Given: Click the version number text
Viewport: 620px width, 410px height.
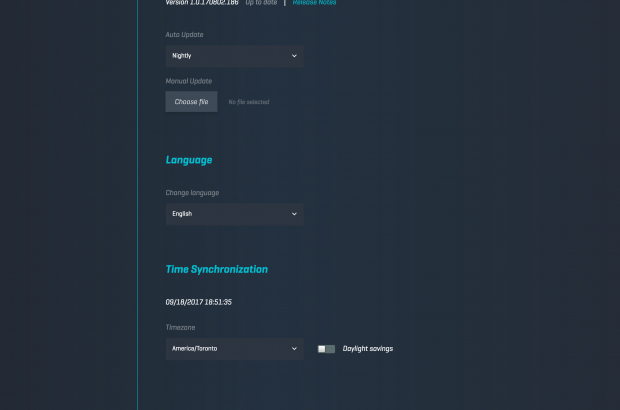Looking at the screenshot, I should pos(202,3).
